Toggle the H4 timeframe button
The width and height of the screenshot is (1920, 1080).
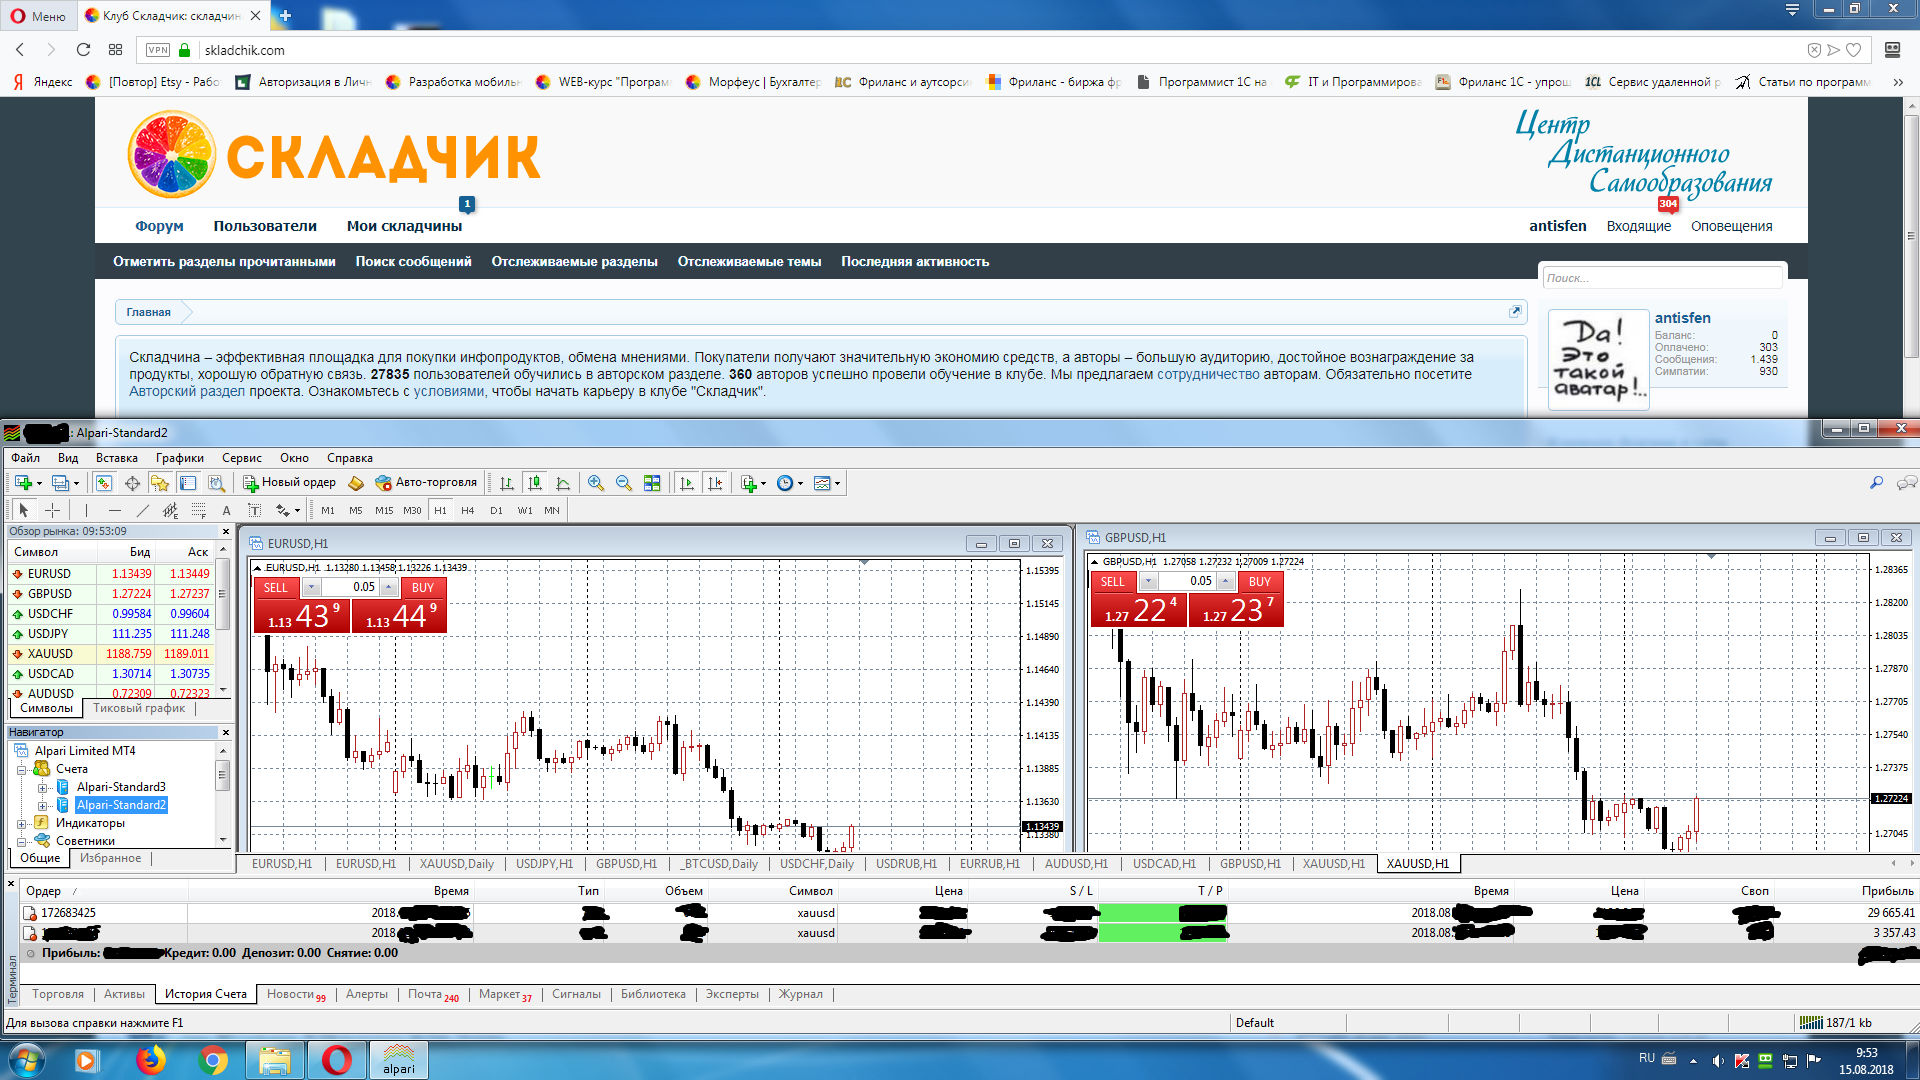(467, 510)
